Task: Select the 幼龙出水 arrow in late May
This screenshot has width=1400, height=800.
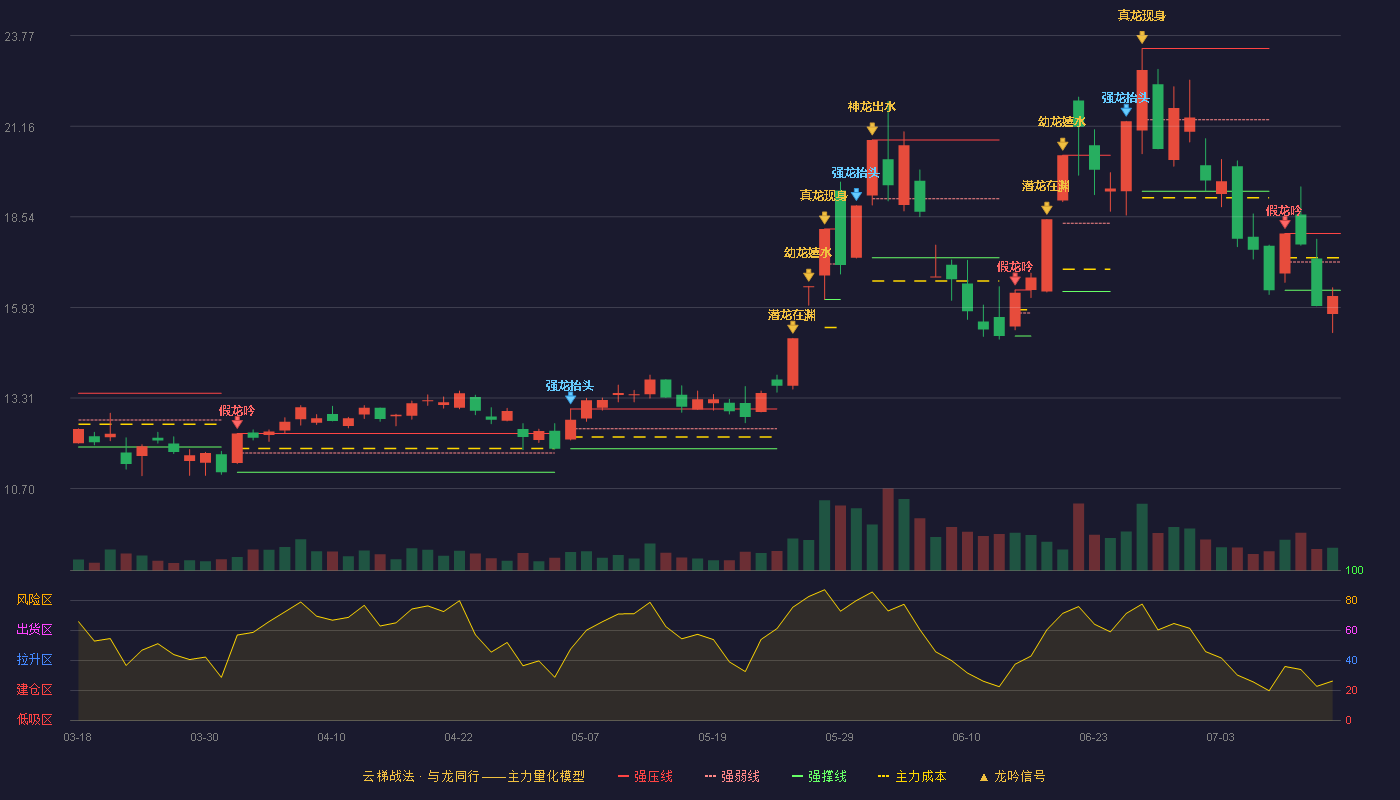Action: [x=808, y=275]
